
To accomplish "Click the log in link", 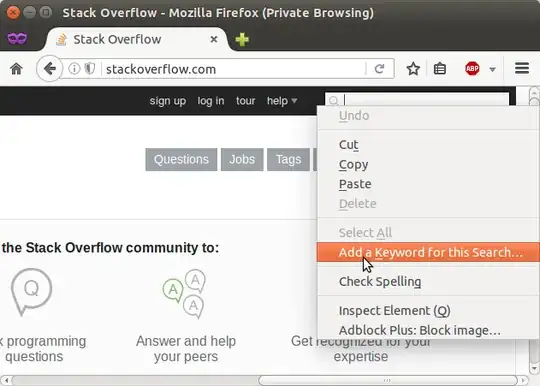I will pos(211,101).
